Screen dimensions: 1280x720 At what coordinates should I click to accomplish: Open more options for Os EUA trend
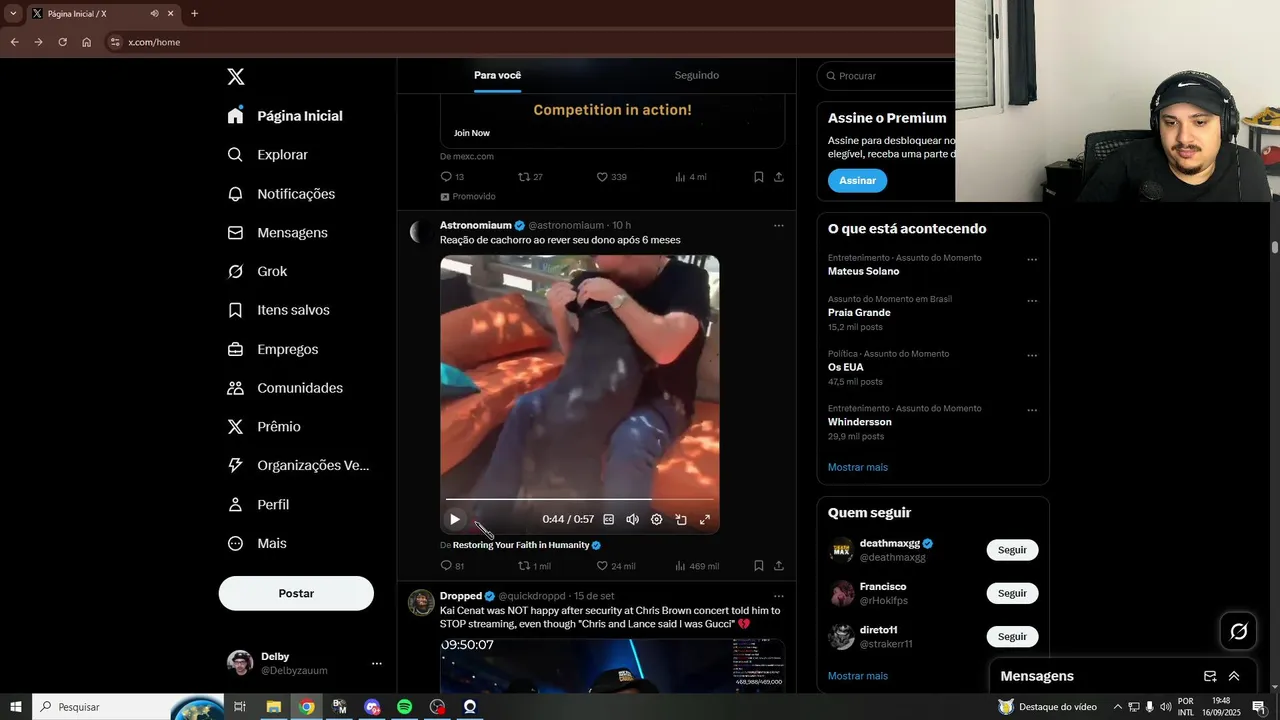(1032, 356)
